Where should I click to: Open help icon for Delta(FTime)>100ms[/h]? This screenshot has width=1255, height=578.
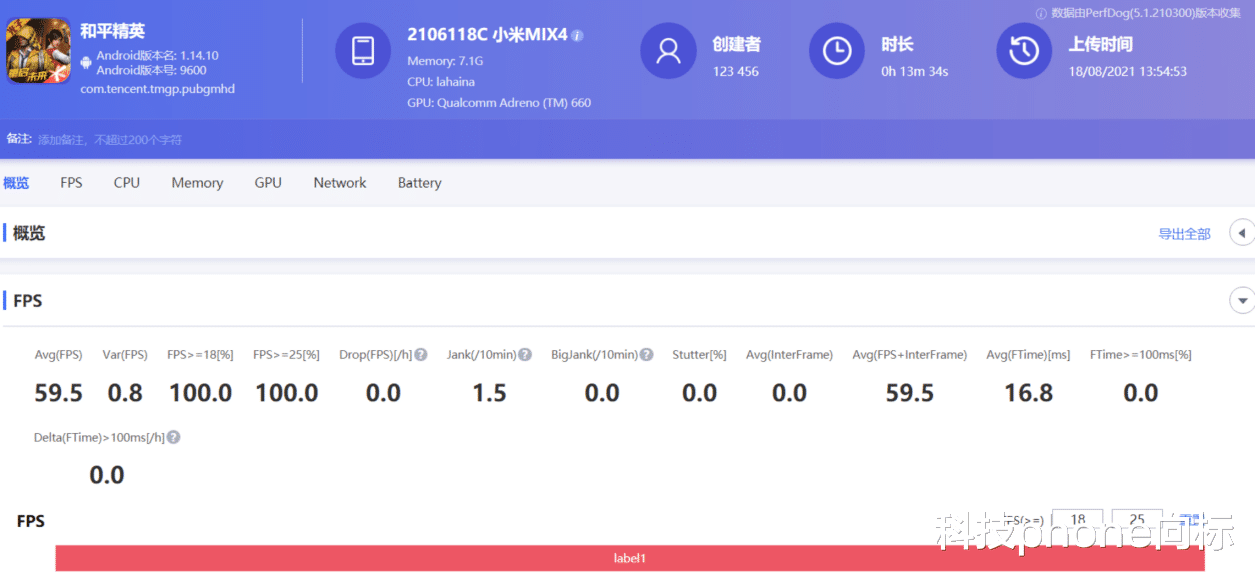point(174,438)
